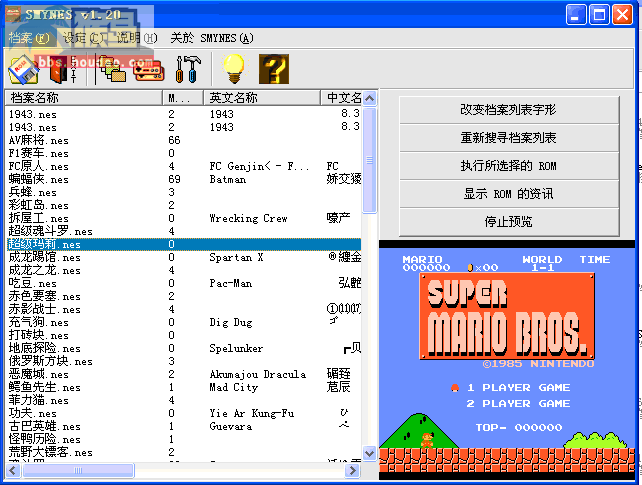Sort by the M... column header
642x485 pixels.
pyautogui.click(x=183, y=98)
